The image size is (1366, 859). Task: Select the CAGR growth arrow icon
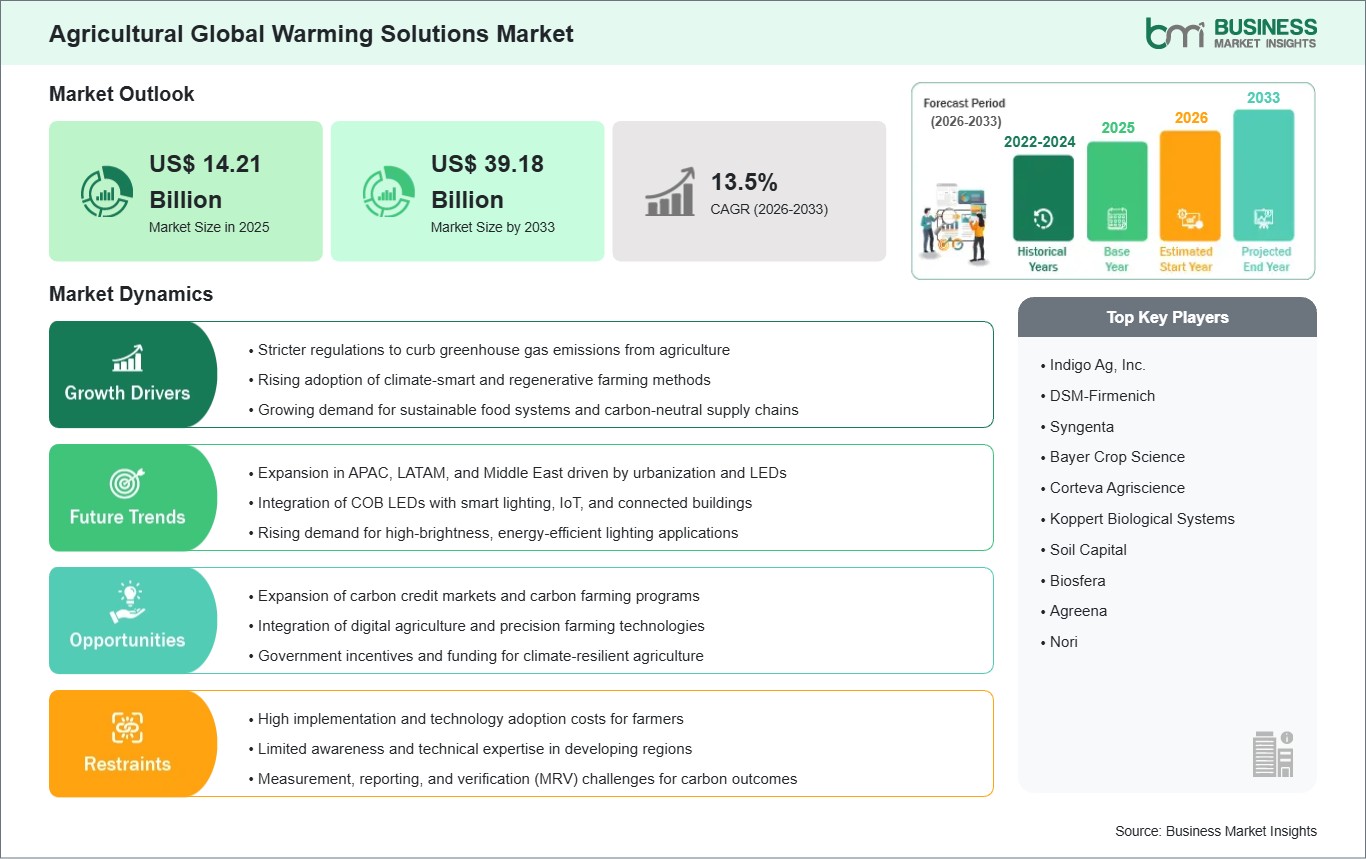coord(668,191)
